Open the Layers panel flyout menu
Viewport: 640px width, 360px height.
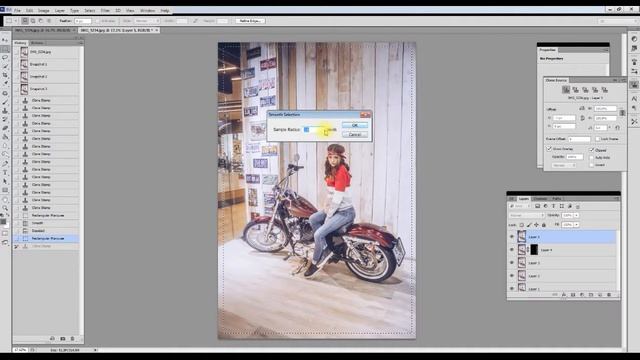coord(616,199)
